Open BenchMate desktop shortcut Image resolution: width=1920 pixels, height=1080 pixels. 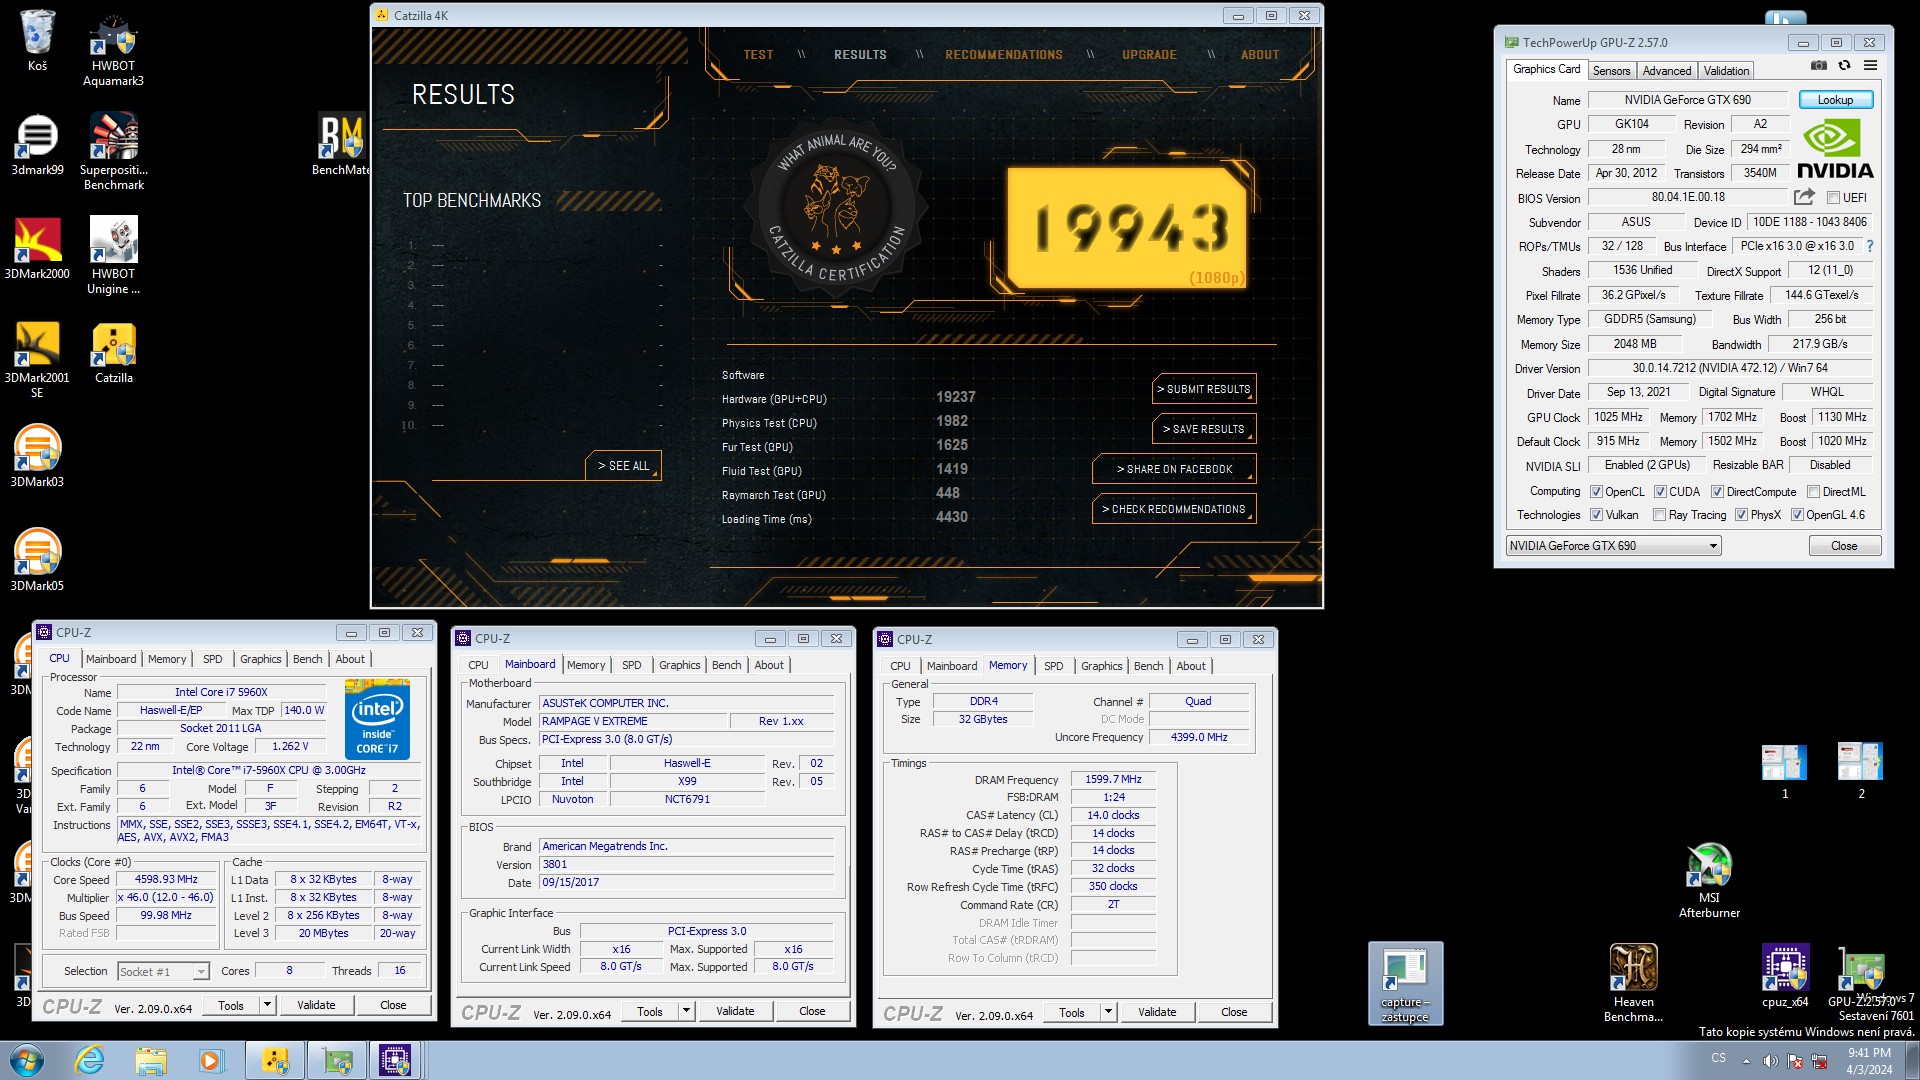[341, 145]
